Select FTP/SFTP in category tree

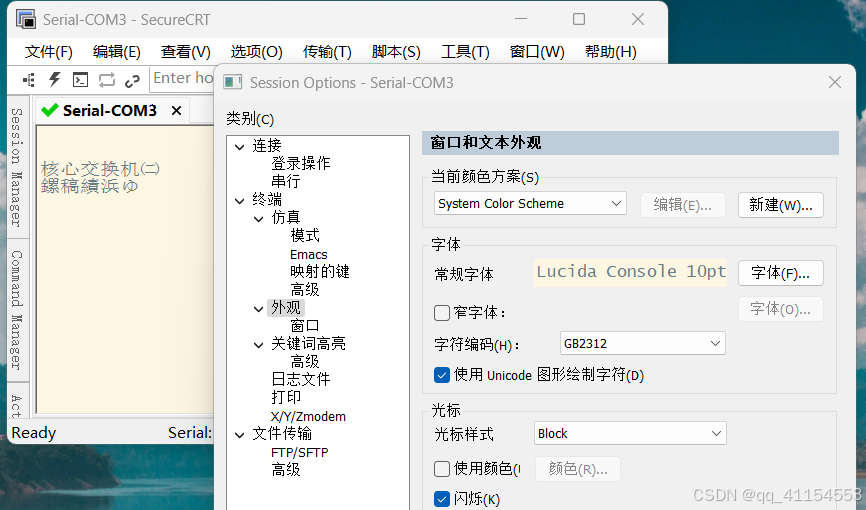299,452
